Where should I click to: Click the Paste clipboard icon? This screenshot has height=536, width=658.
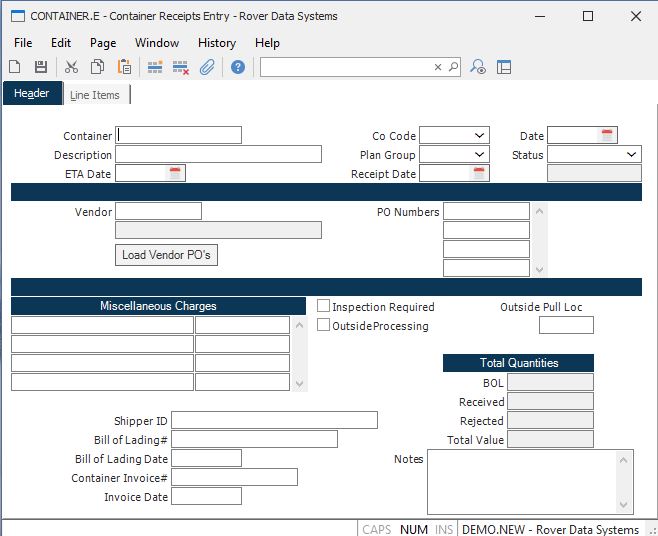coord(125,67)
